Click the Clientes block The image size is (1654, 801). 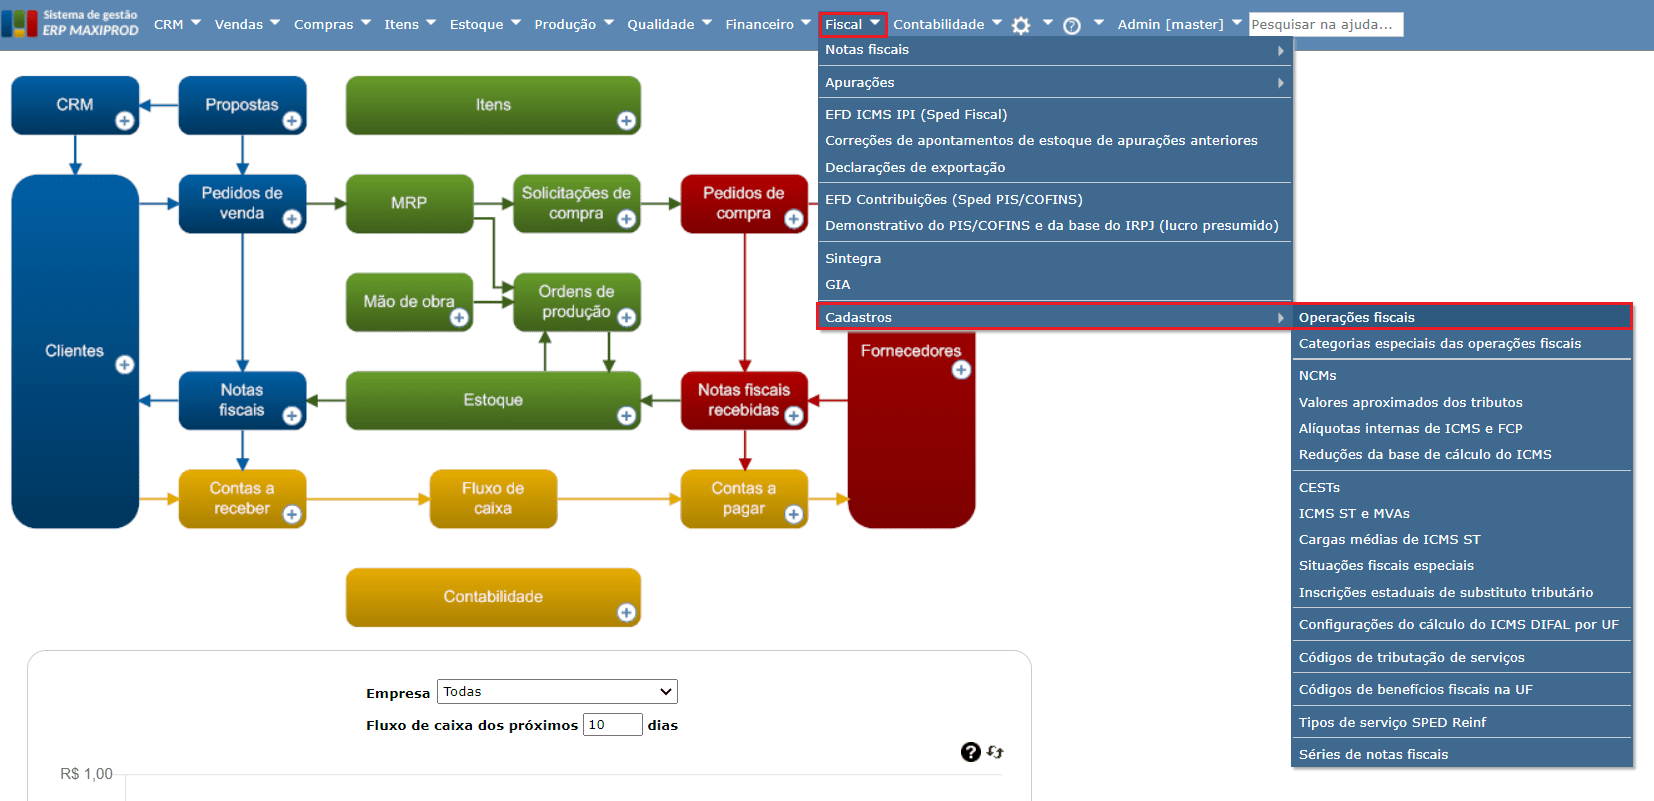(x=75, y=351)
